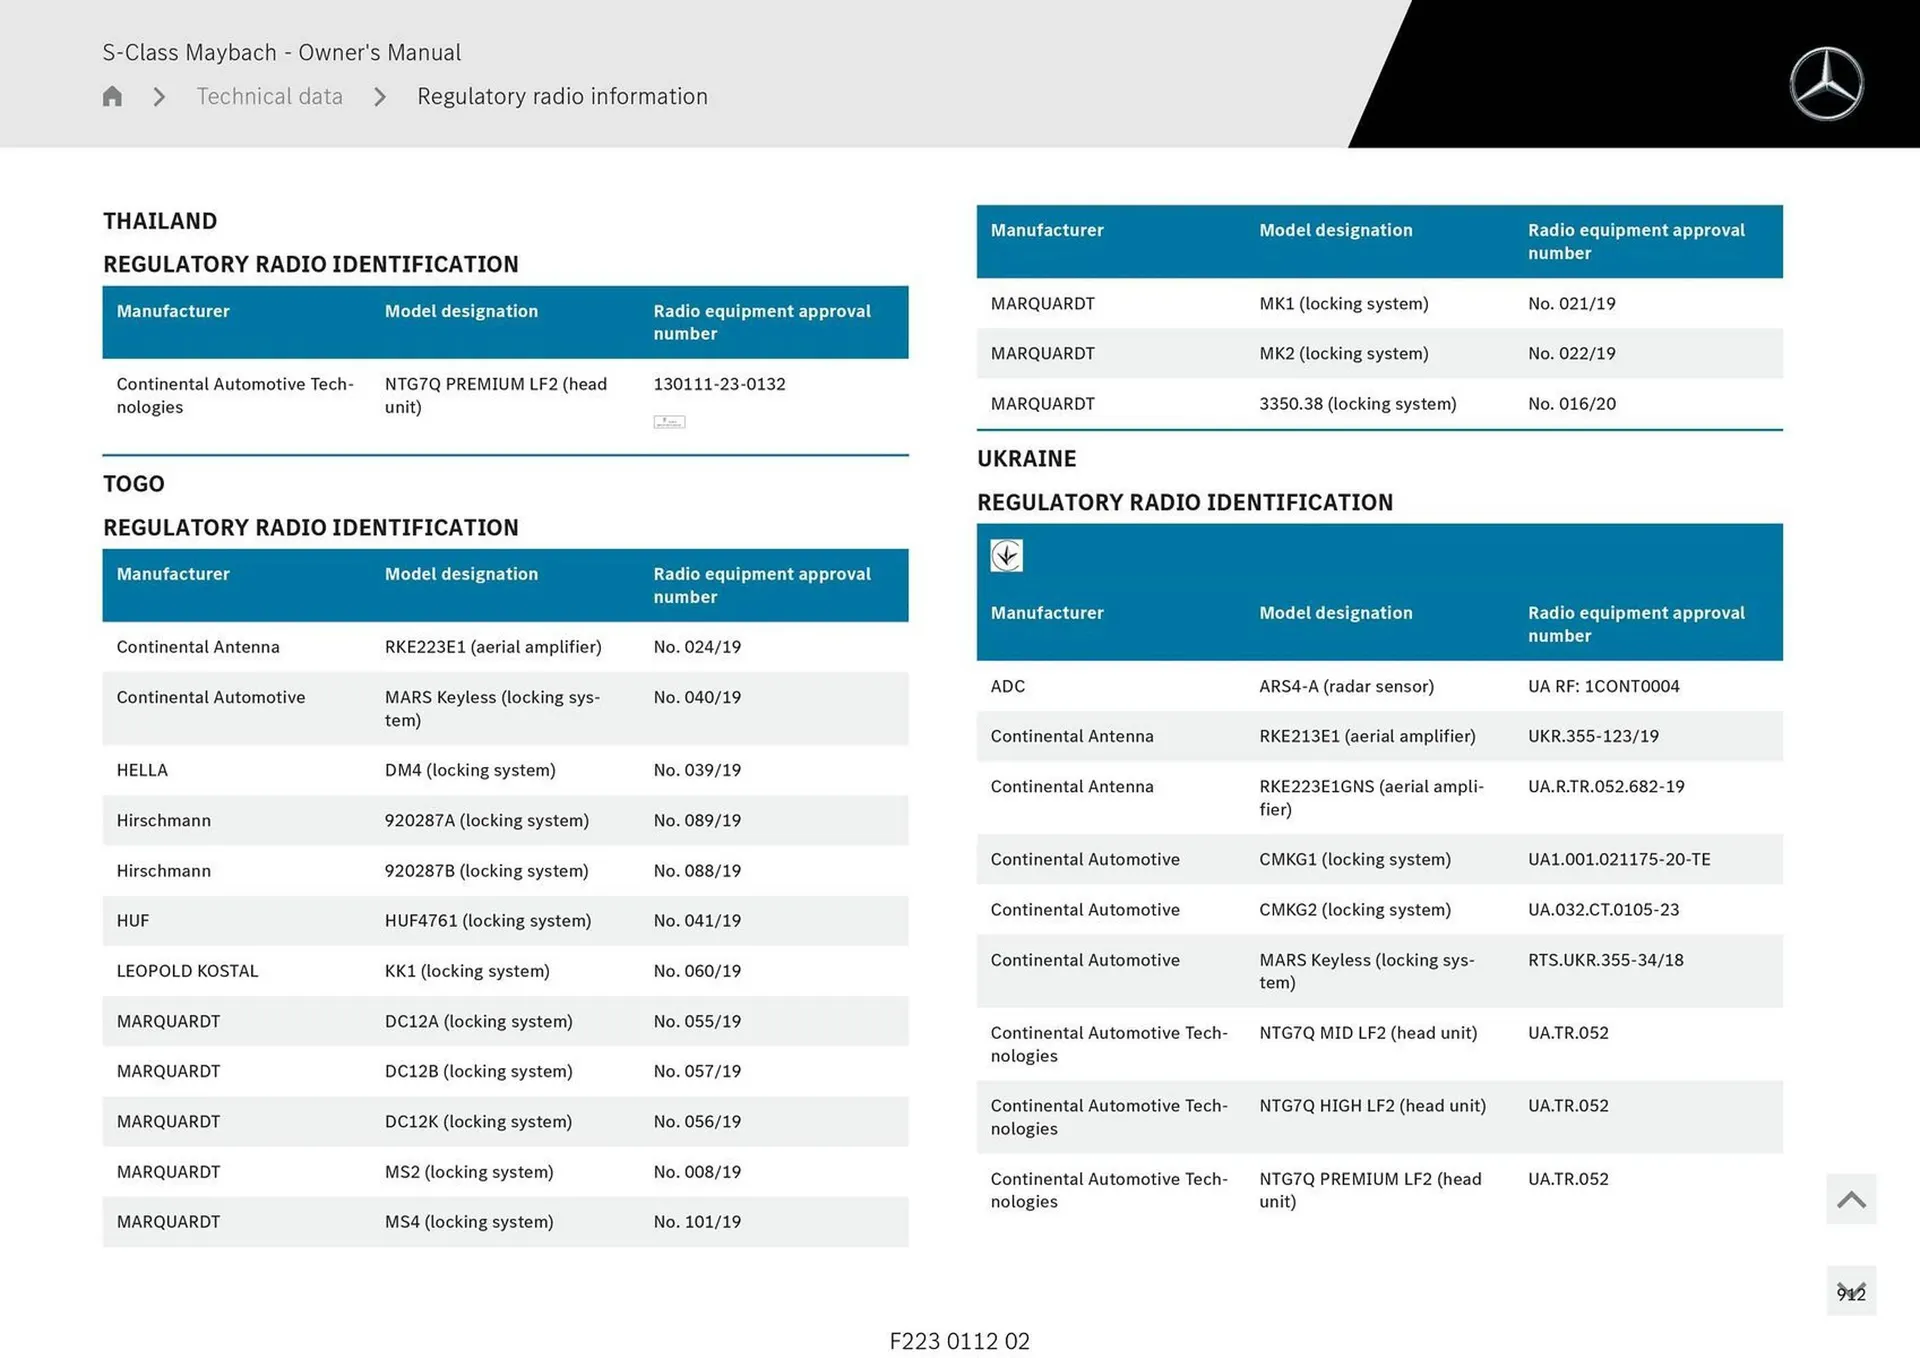
Task: Click Togo table Manufacturer column header
Action: coord(173,574)
